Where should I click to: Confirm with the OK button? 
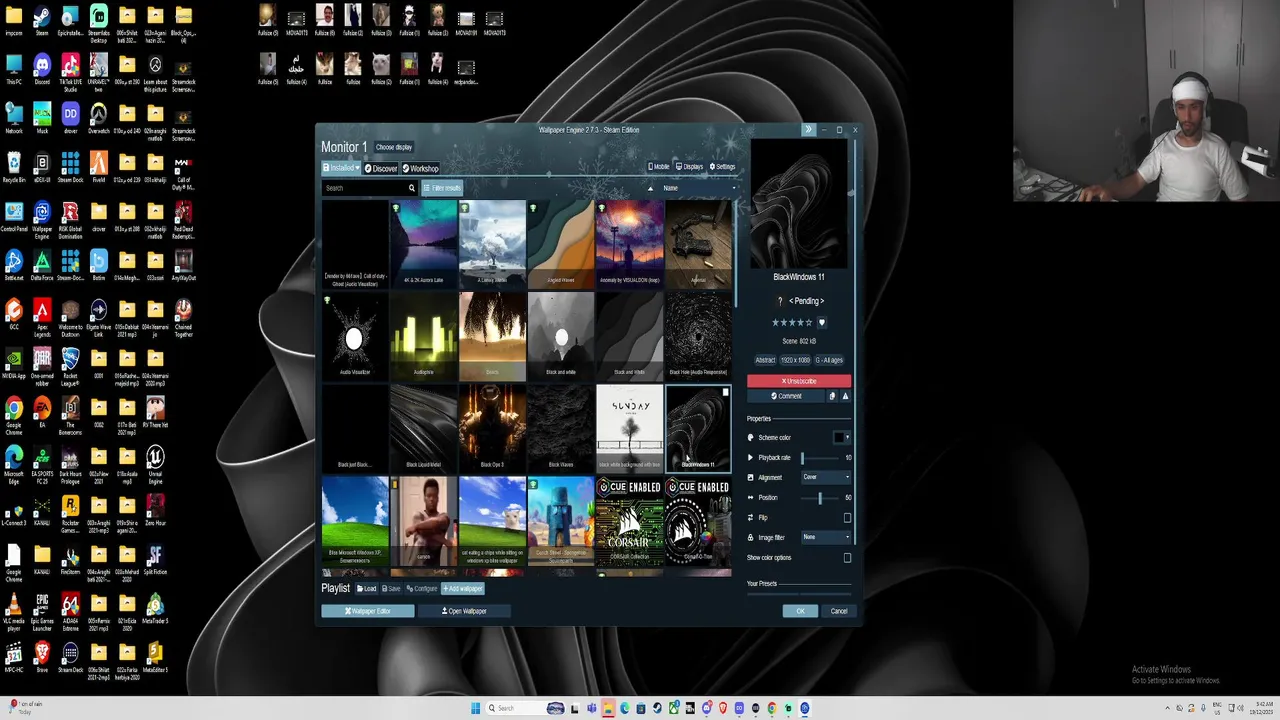pos(800,611)
